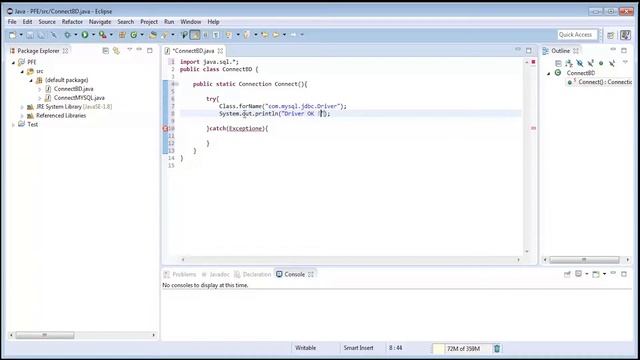Open the Source menu
This screenshot has width=640, height=360.
click(x=47, y=22)
